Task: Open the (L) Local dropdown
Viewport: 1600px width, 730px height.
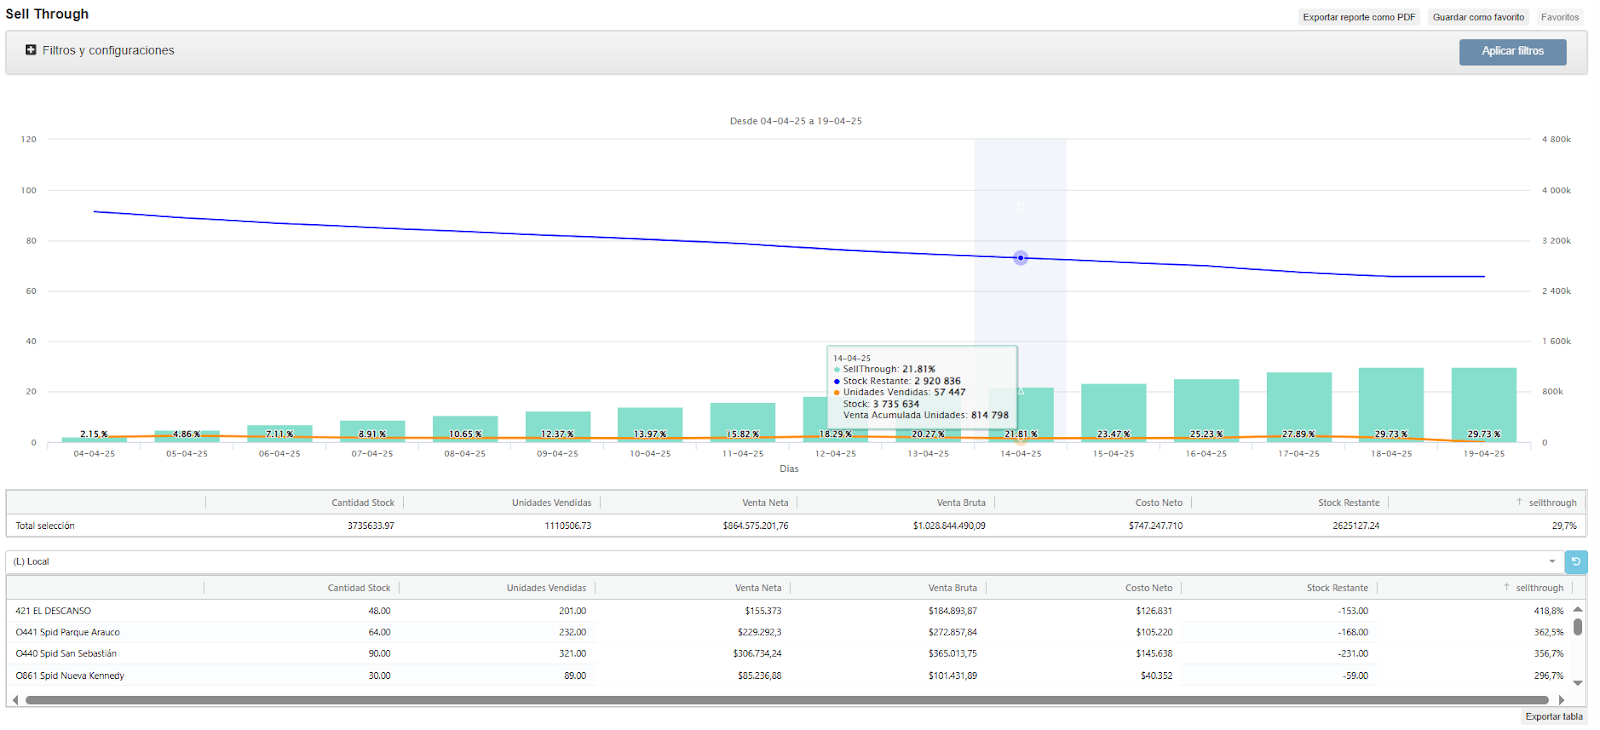Action: 783,562
